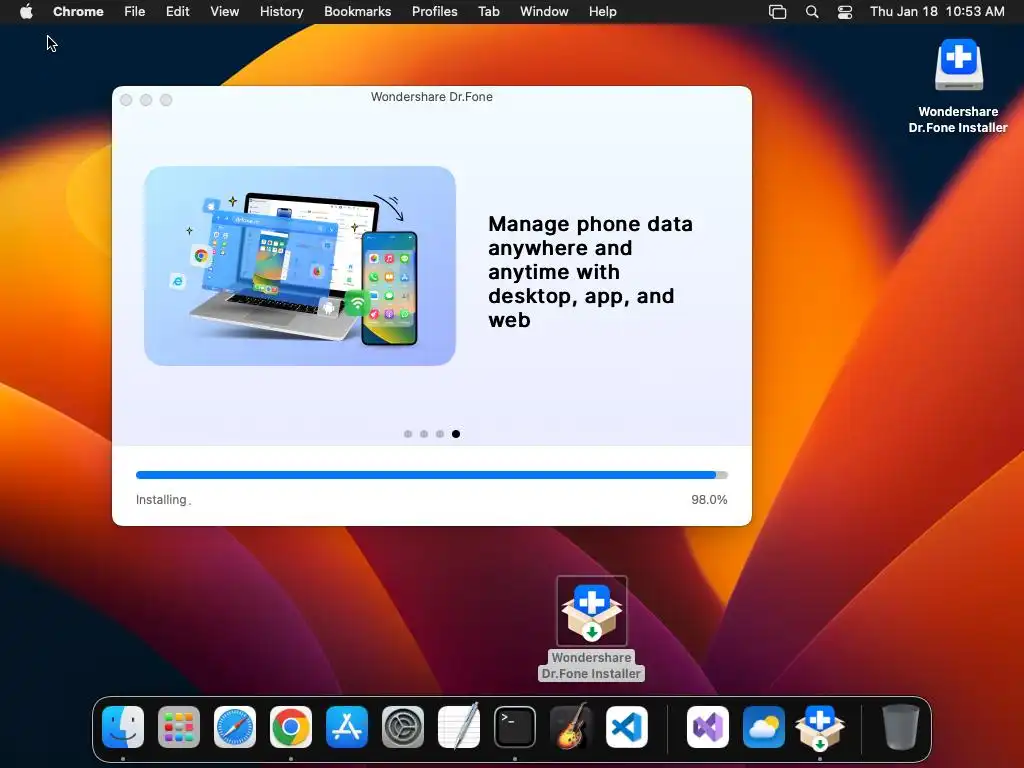
Task: Launch Terminal from the dock
Action: pos(515,727)
